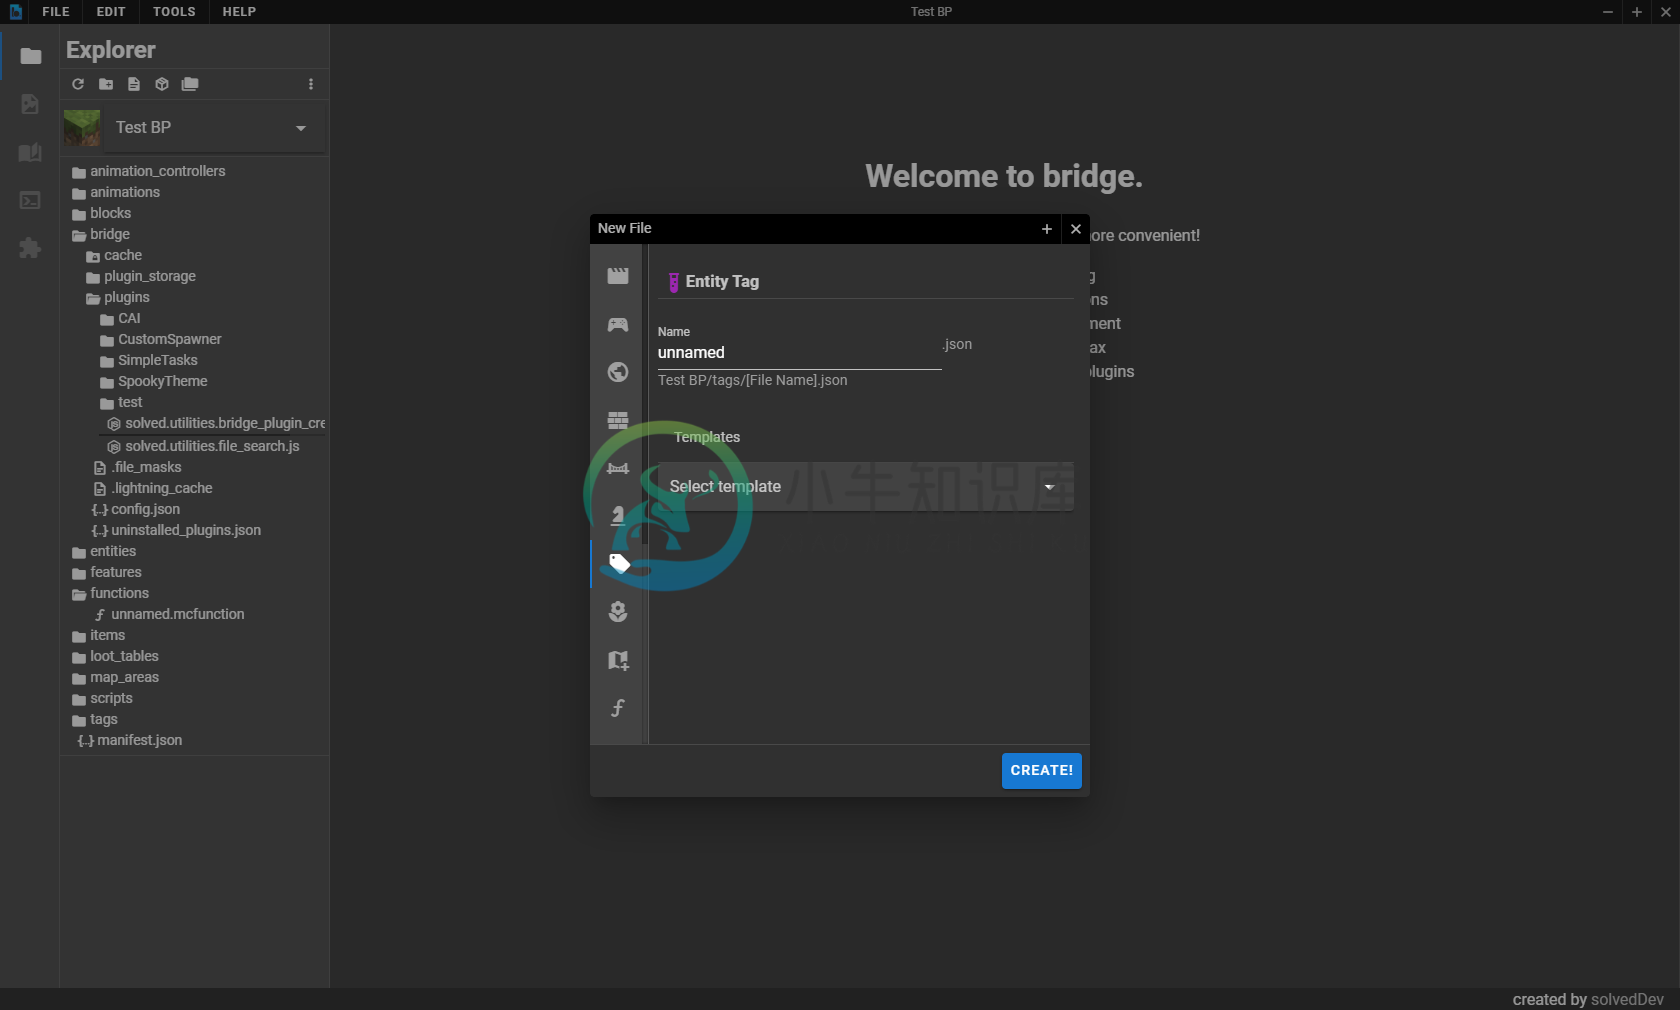Open the HELP menu
The image size is (1680, 1010).
pos(239,12)
